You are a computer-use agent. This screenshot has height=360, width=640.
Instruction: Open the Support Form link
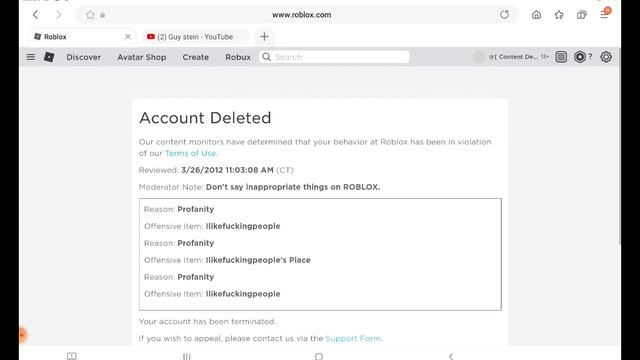click(x=353, y=338)
